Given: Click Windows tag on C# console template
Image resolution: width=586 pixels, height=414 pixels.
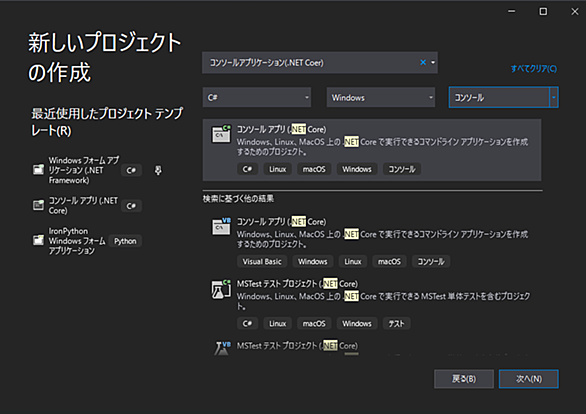Looking at the screenshot, I should tap(357, 169).
